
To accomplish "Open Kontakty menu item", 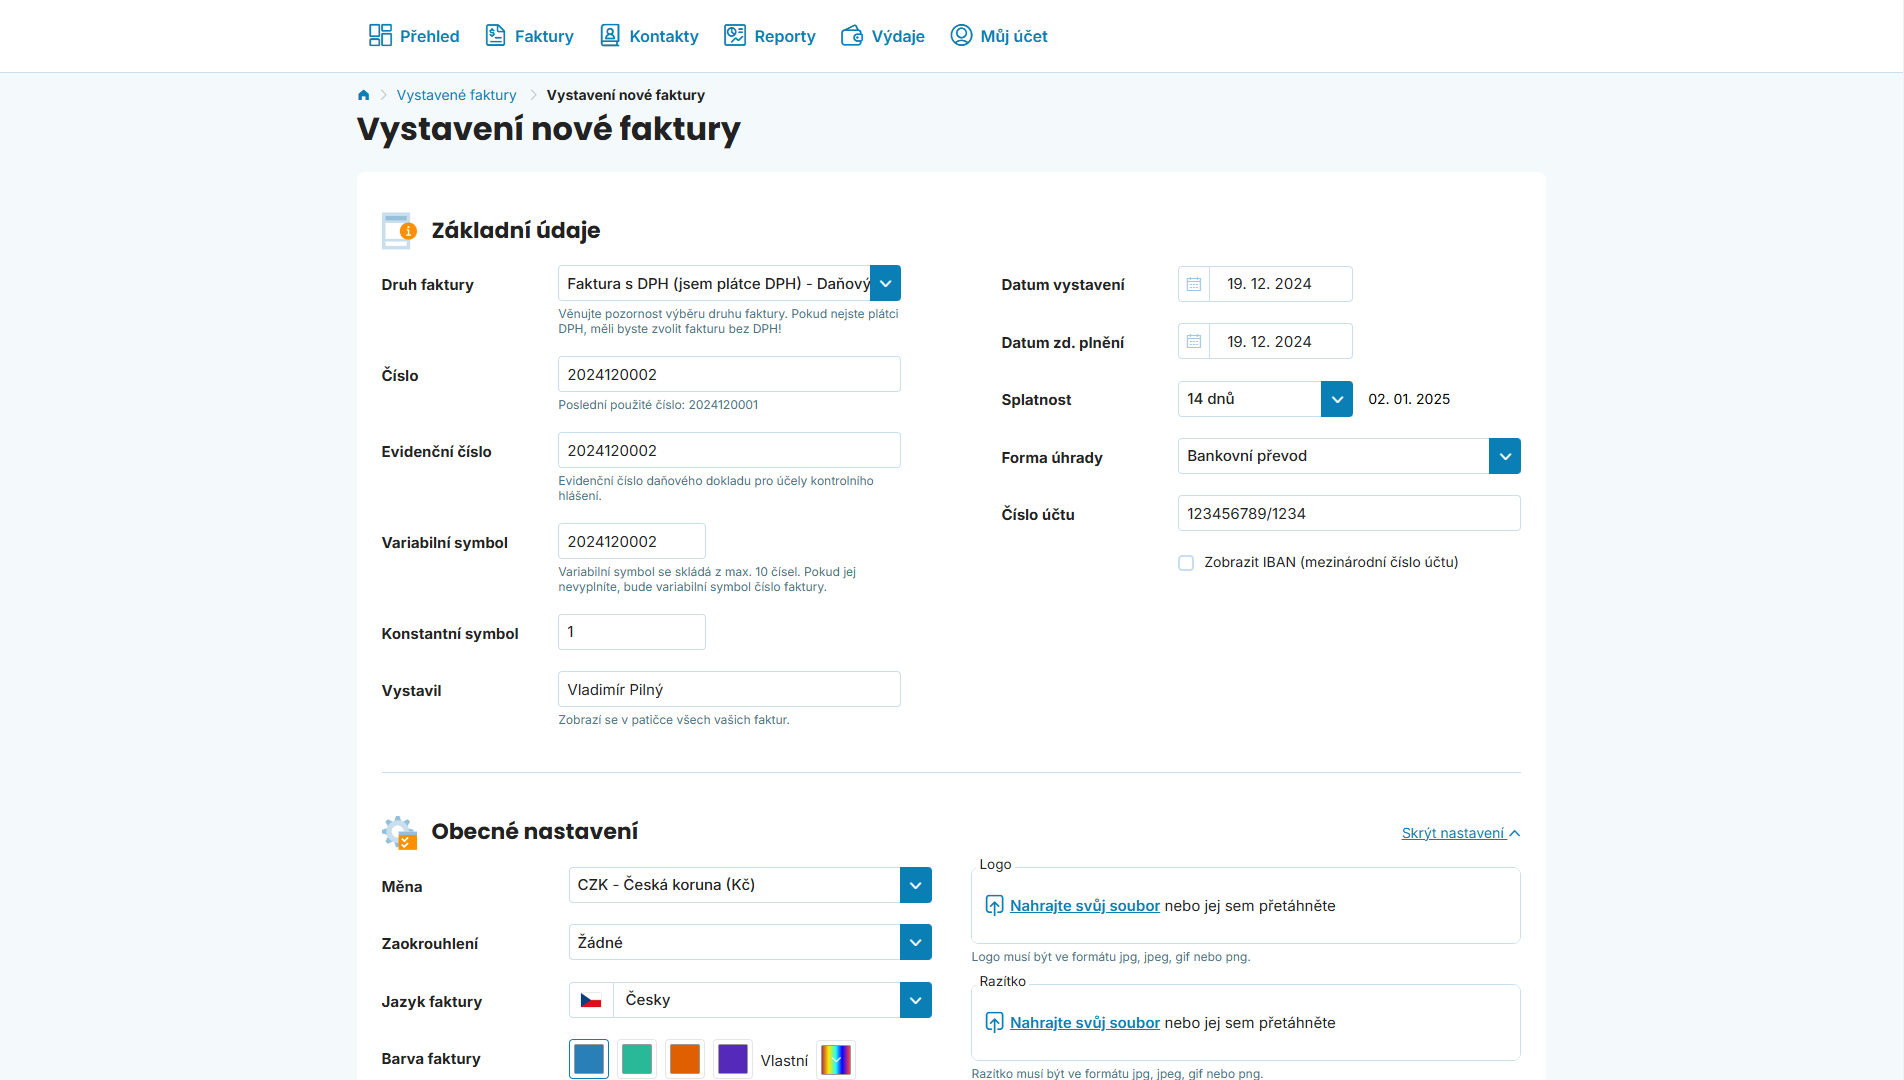I will pos(649,36).
